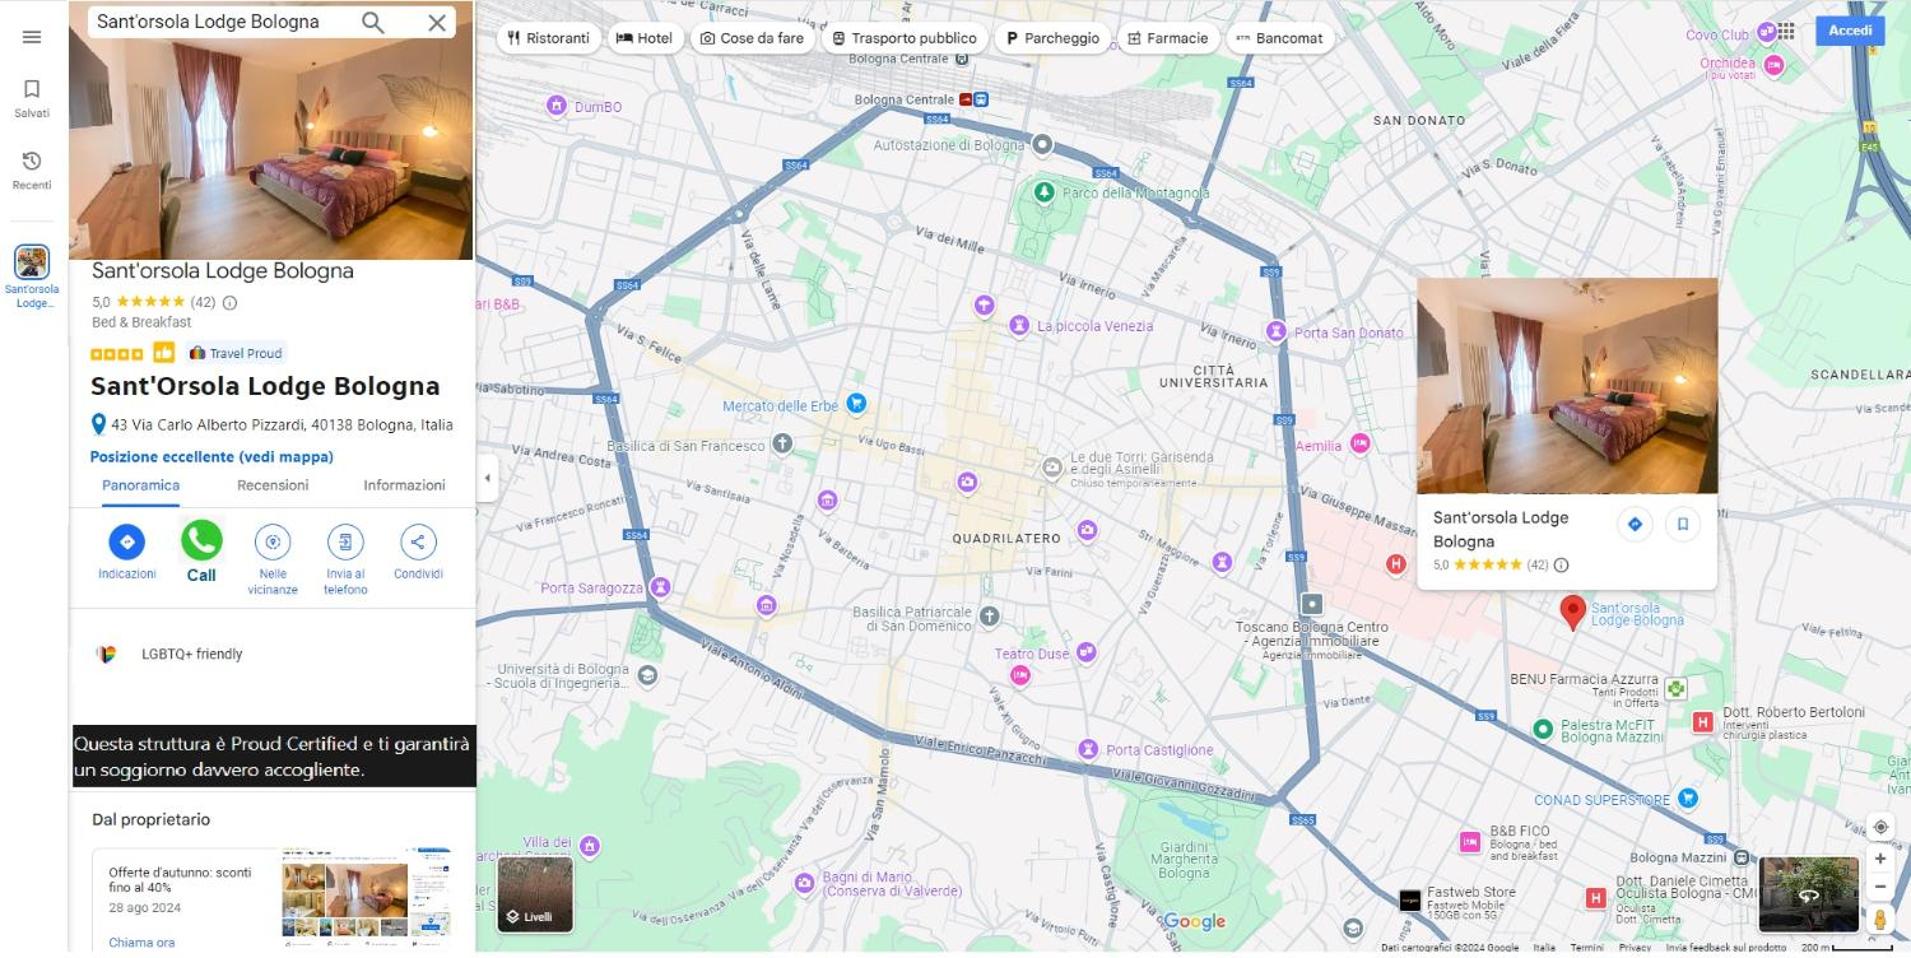Clear the search with the X icon
Screen dimensions: 1911x958
[437, 22]
